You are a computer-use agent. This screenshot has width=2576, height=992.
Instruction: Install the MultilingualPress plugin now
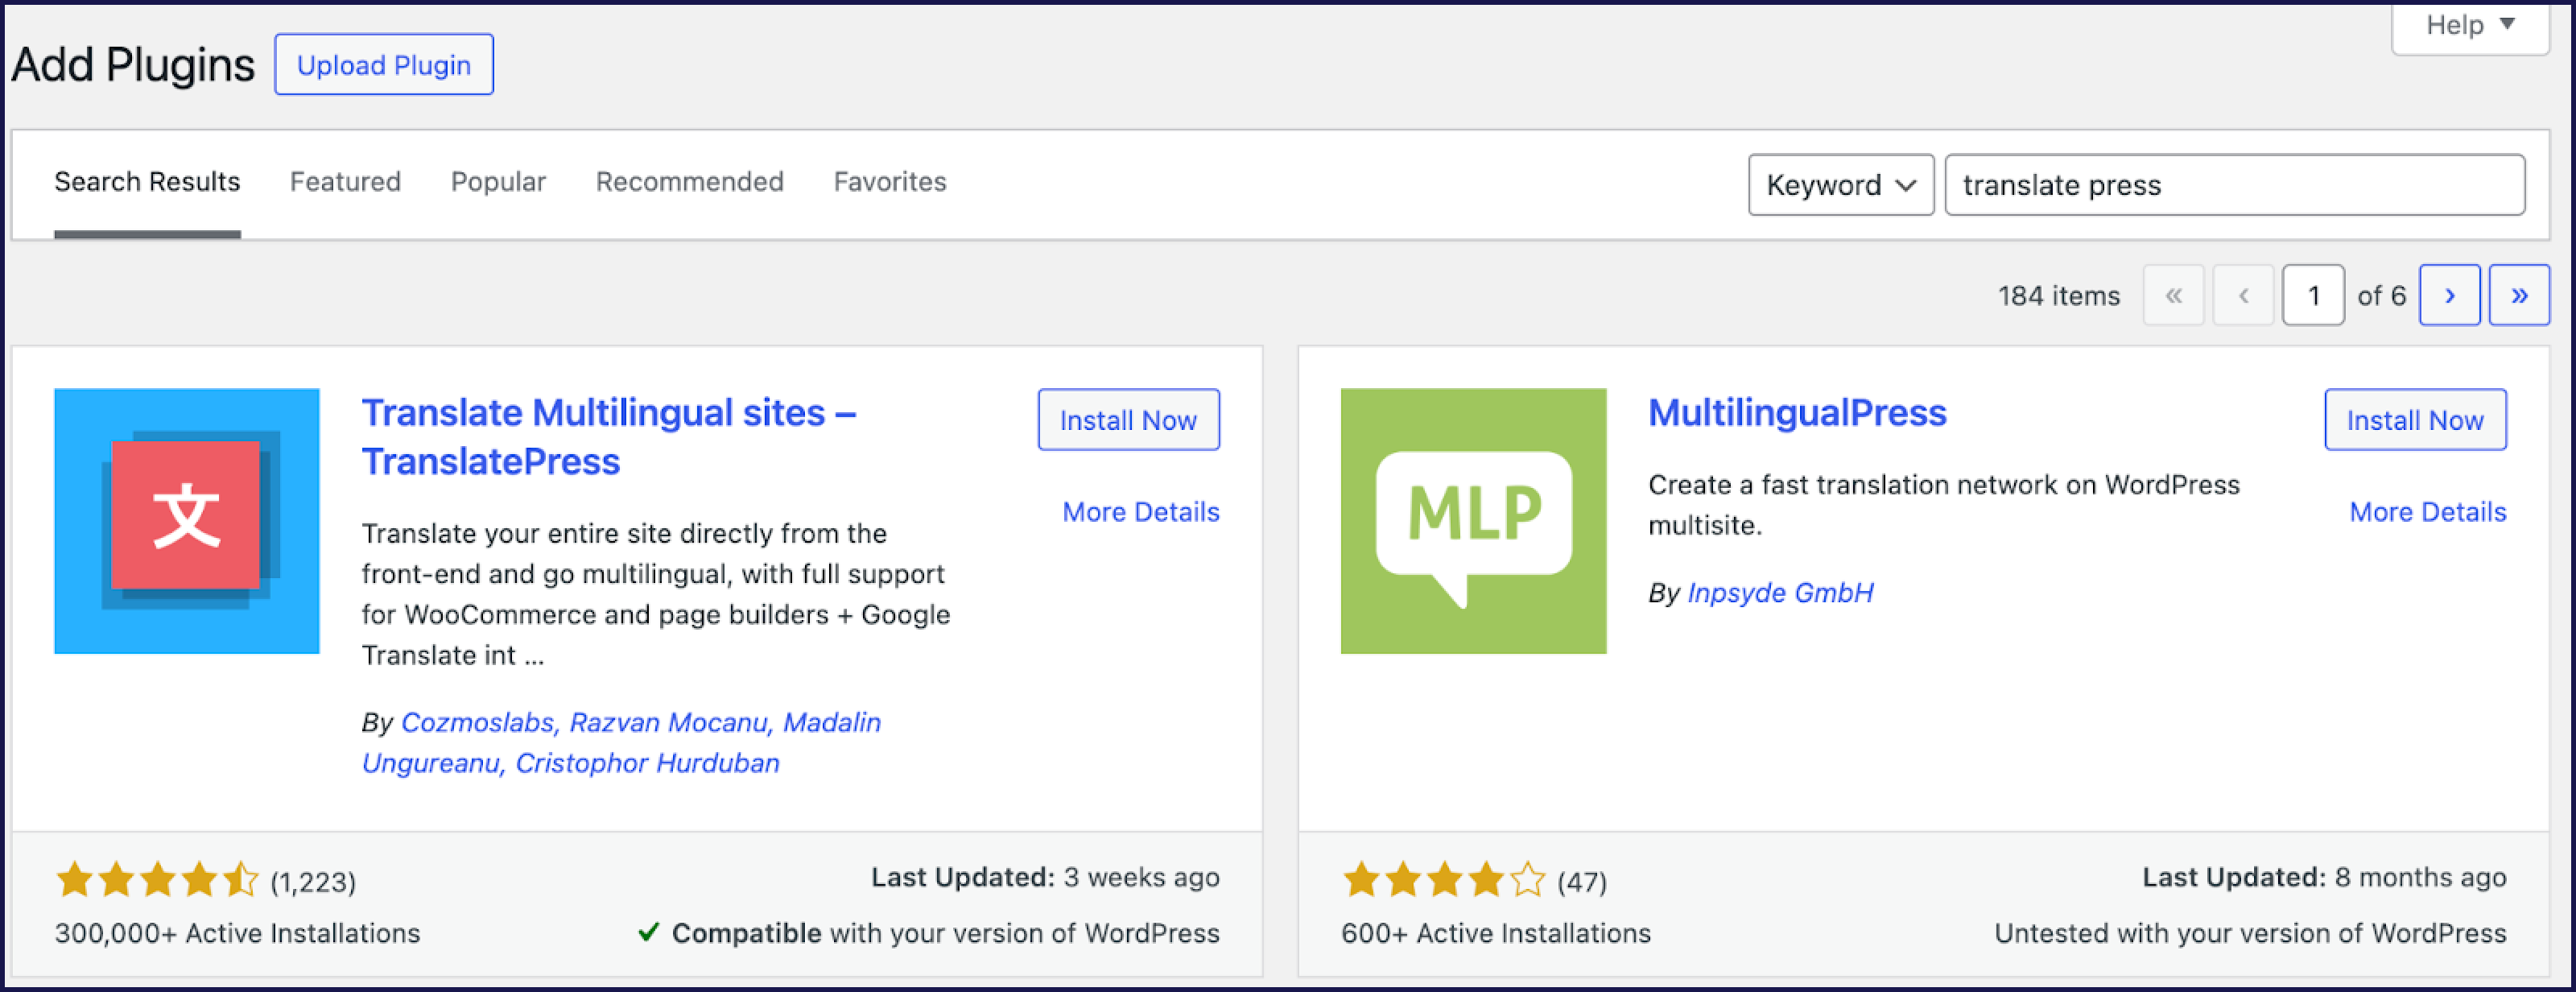[2415, 420]
